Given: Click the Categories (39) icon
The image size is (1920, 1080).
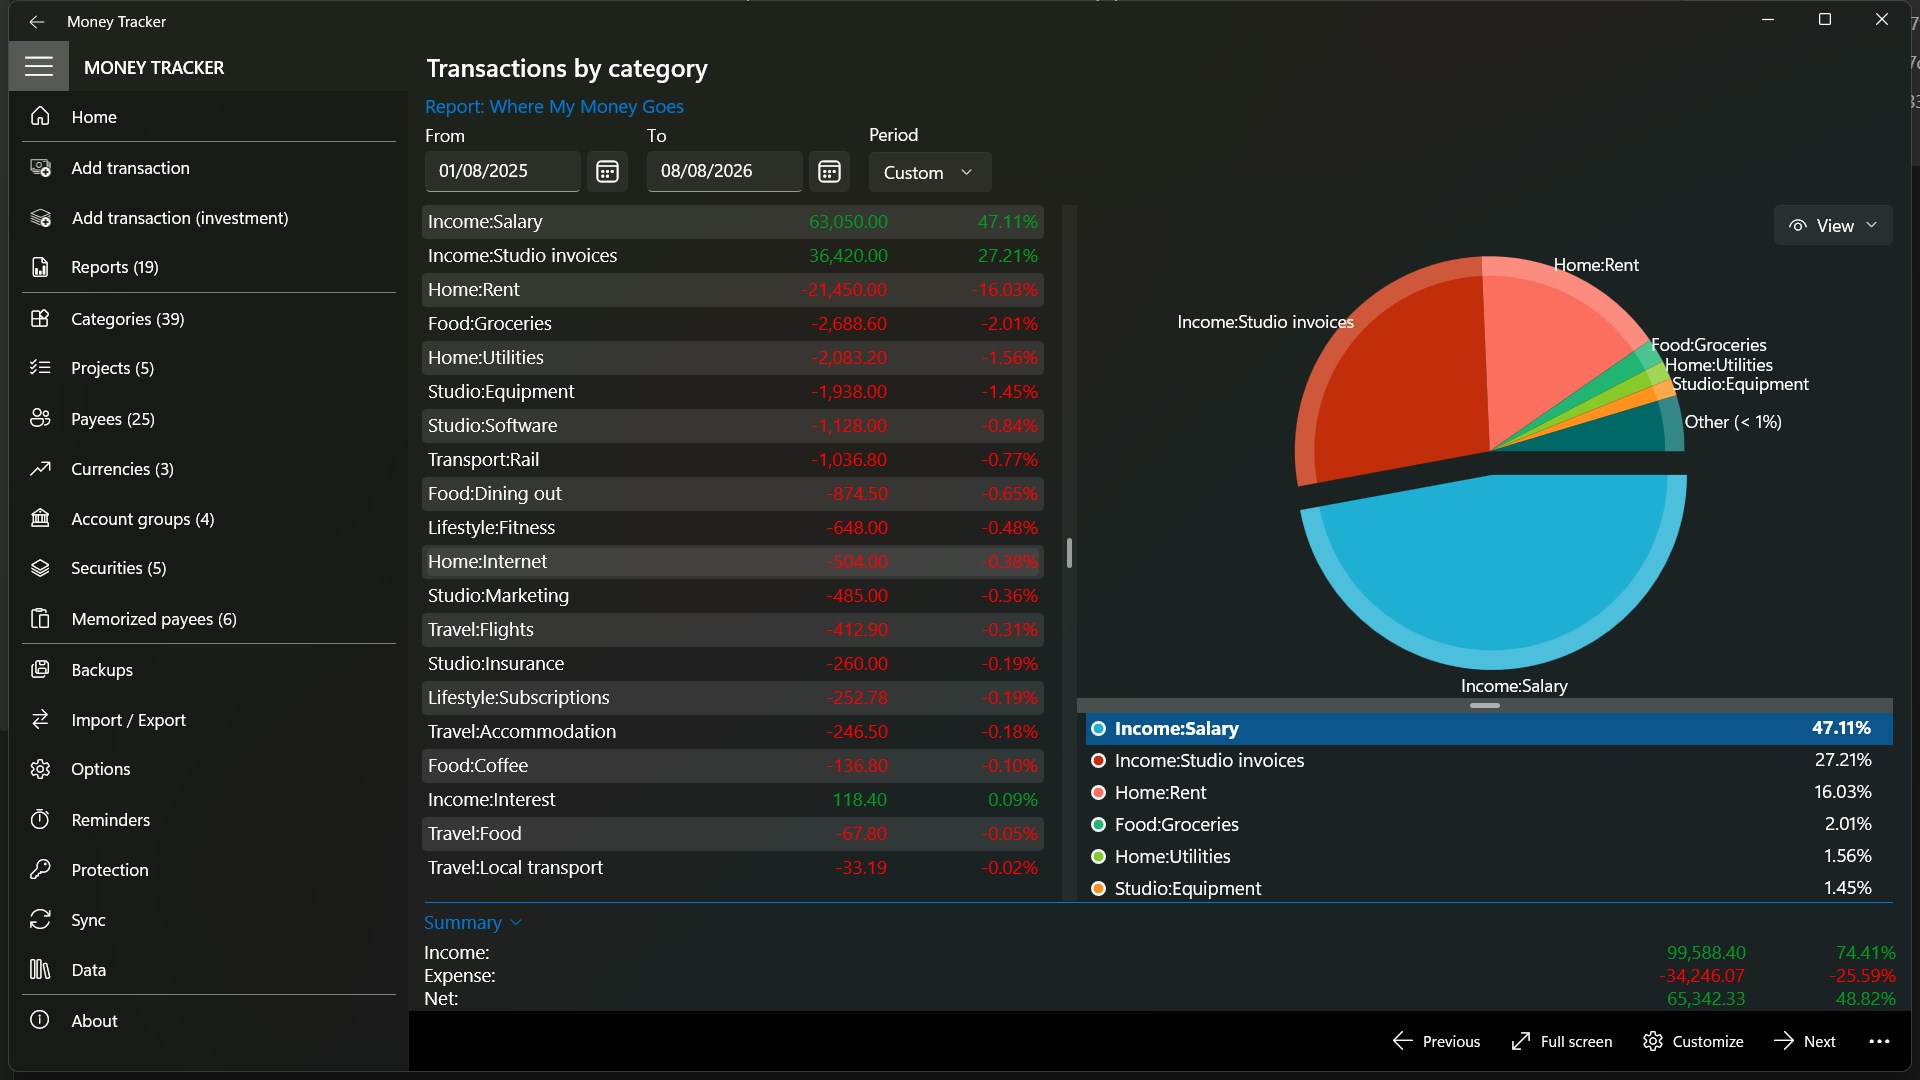Looking at the screenshot, I should 40,319.
